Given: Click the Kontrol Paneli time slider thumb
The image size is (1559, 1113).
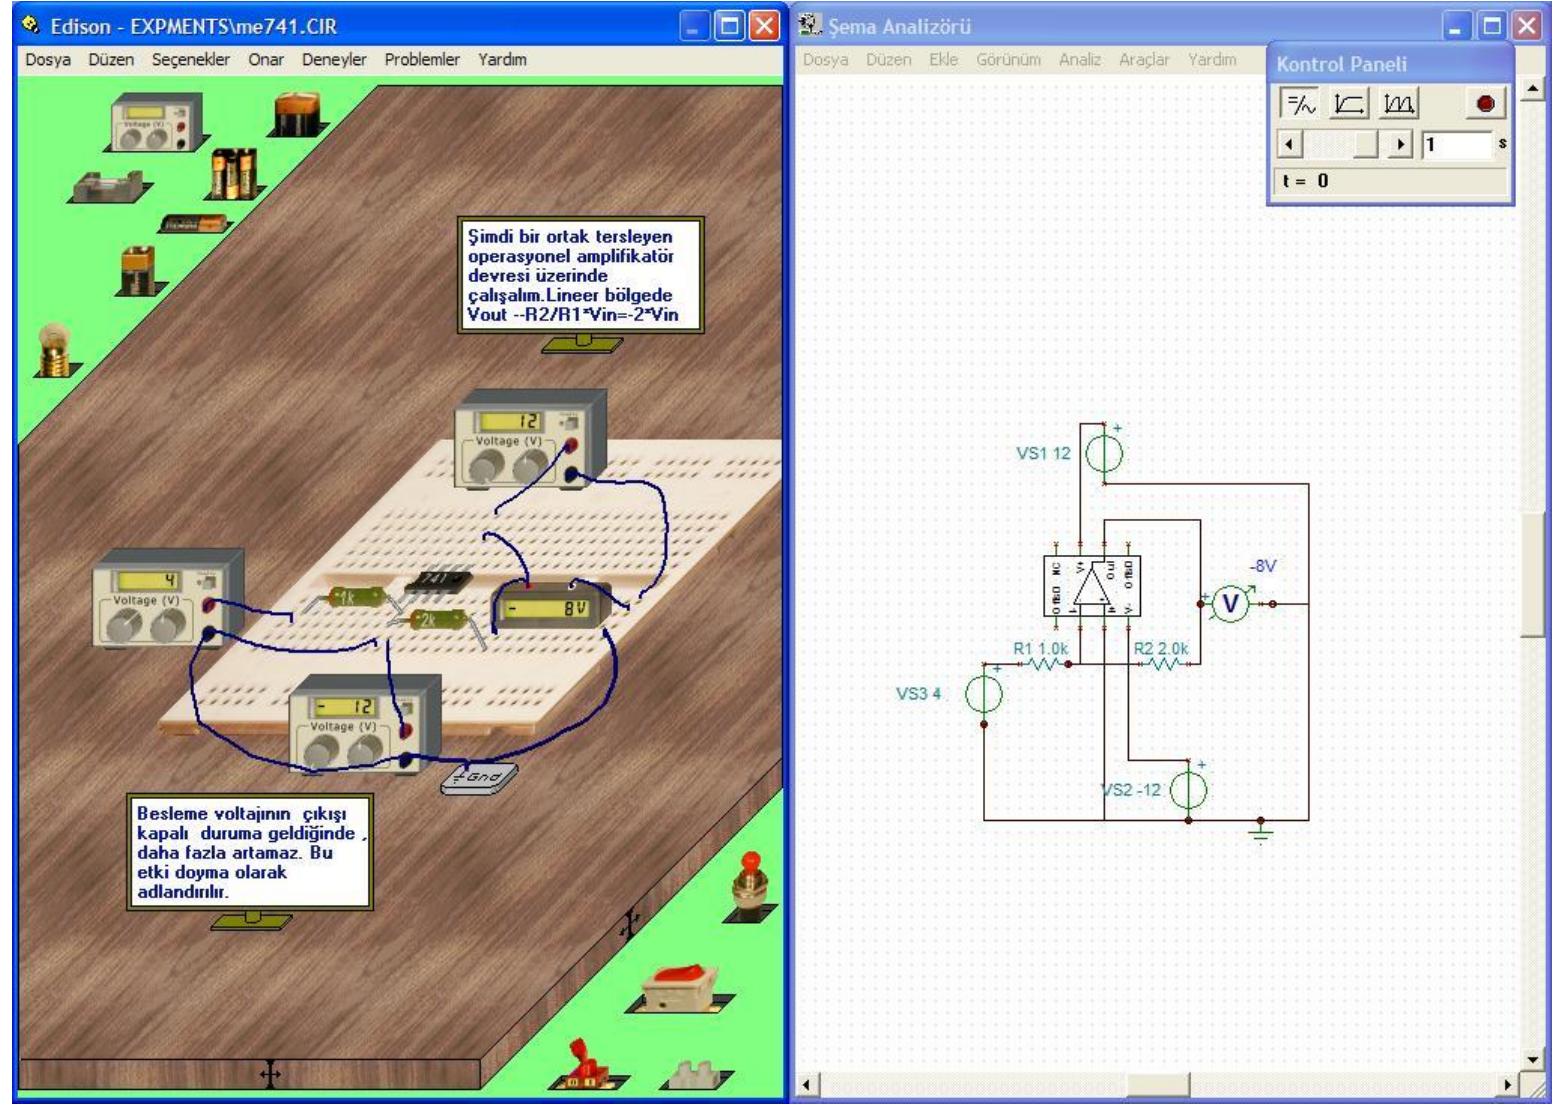Looking at the screenshot, I should [1366, 145].
